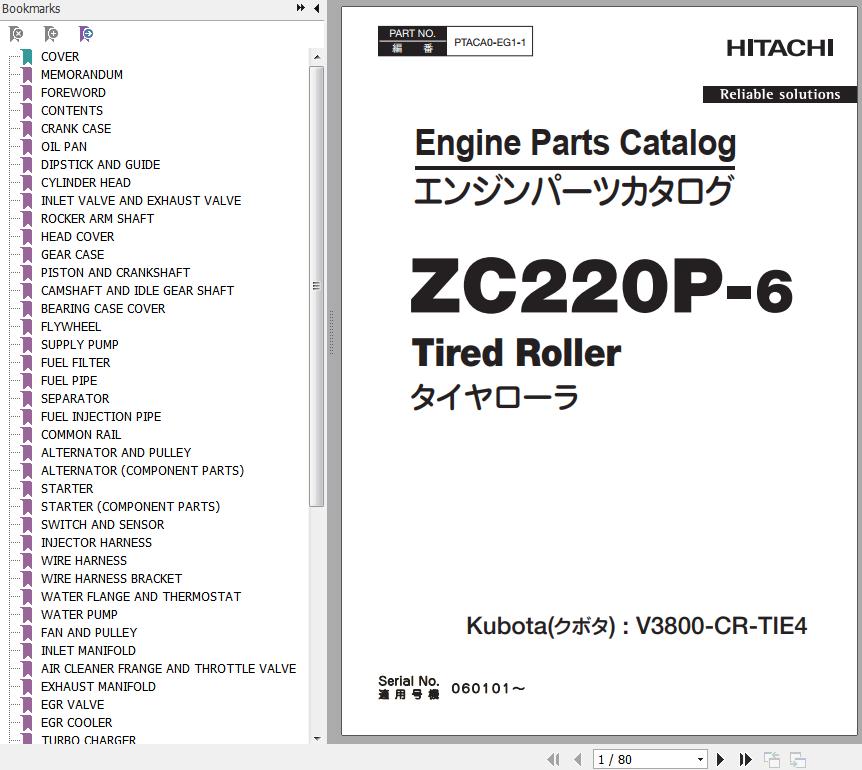Select CAMSHAFT AND IDLE GEAR SHAFT bookmark
Image resolution: width=862 pixels, height=770 pixels.
point(137,291)
